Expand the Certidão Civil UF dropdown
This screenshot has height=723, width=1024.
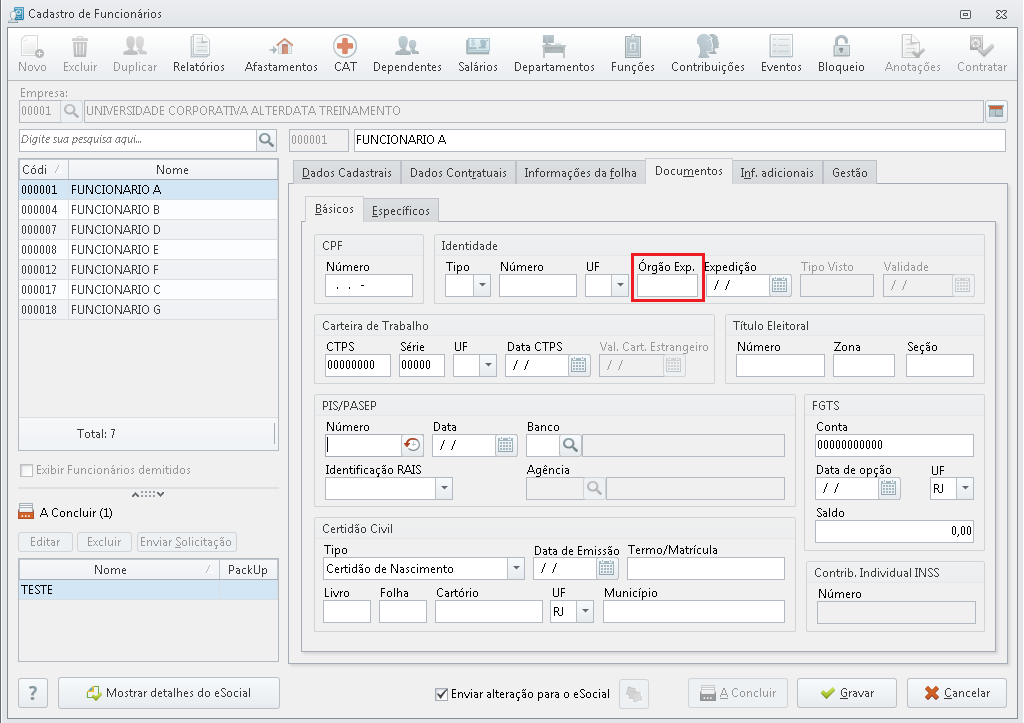585,611
